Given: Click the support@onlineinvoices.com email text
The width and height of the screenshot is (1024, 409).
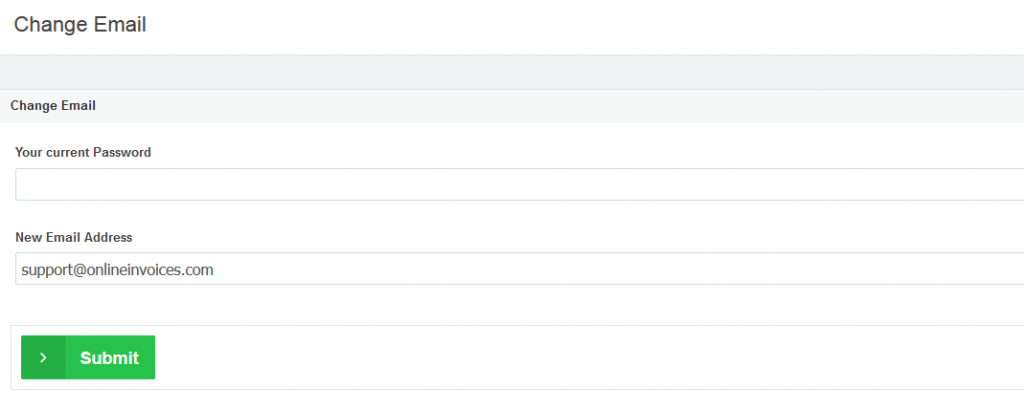Looking at the screenshot, I should coord(117,270).
